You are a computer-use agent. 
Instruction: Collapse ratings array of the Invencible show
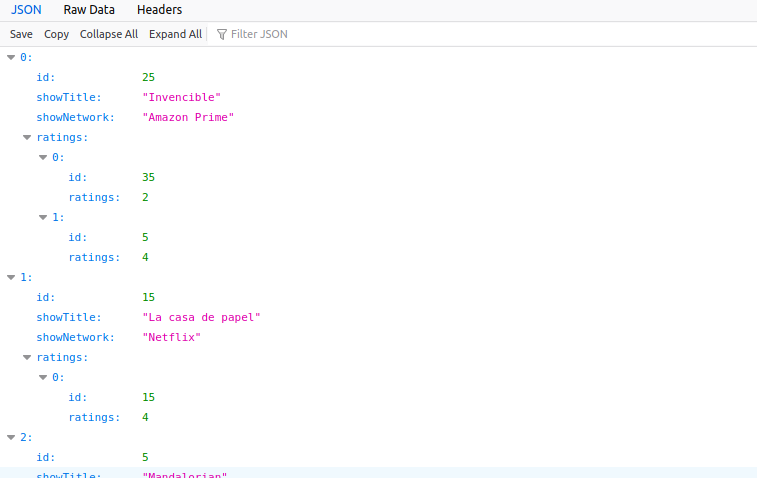27,138
